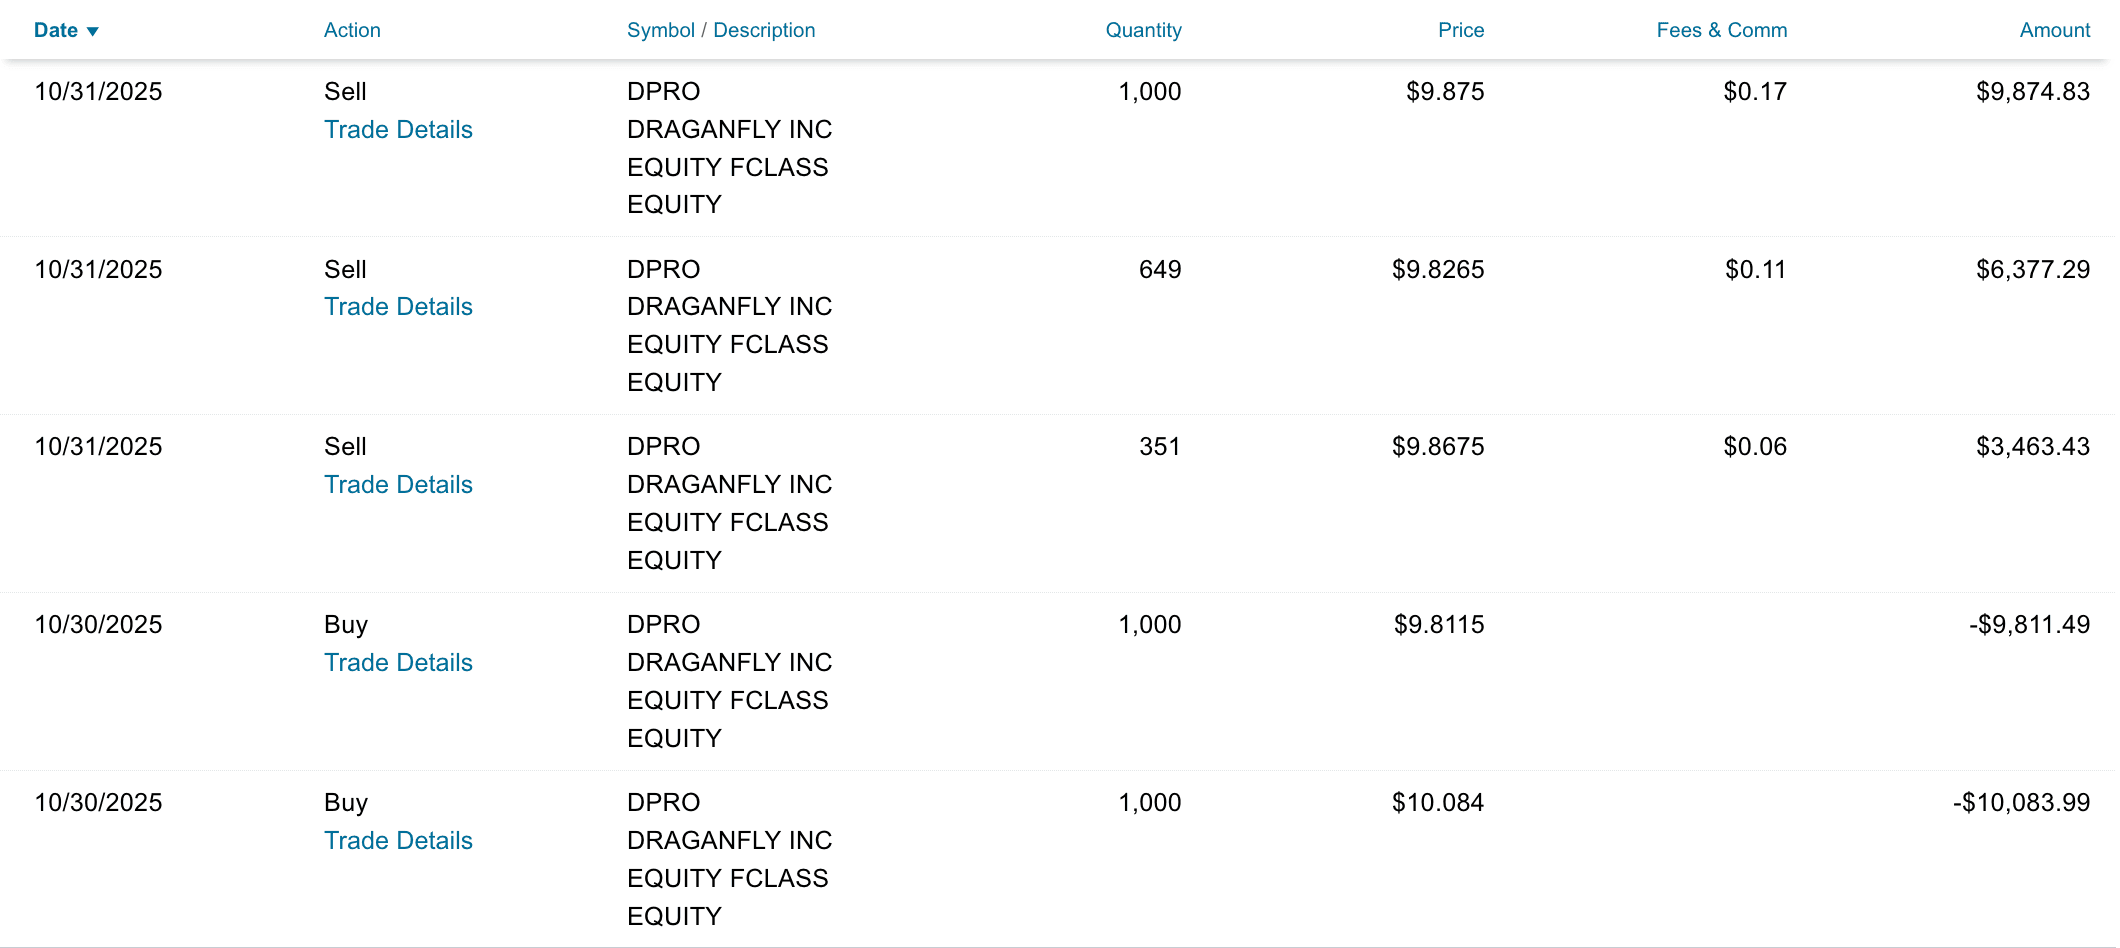The image size is (2120, 948).
Task: Sort by the Amount column header
Action: pyautogui.click(x=2054, y=31)
